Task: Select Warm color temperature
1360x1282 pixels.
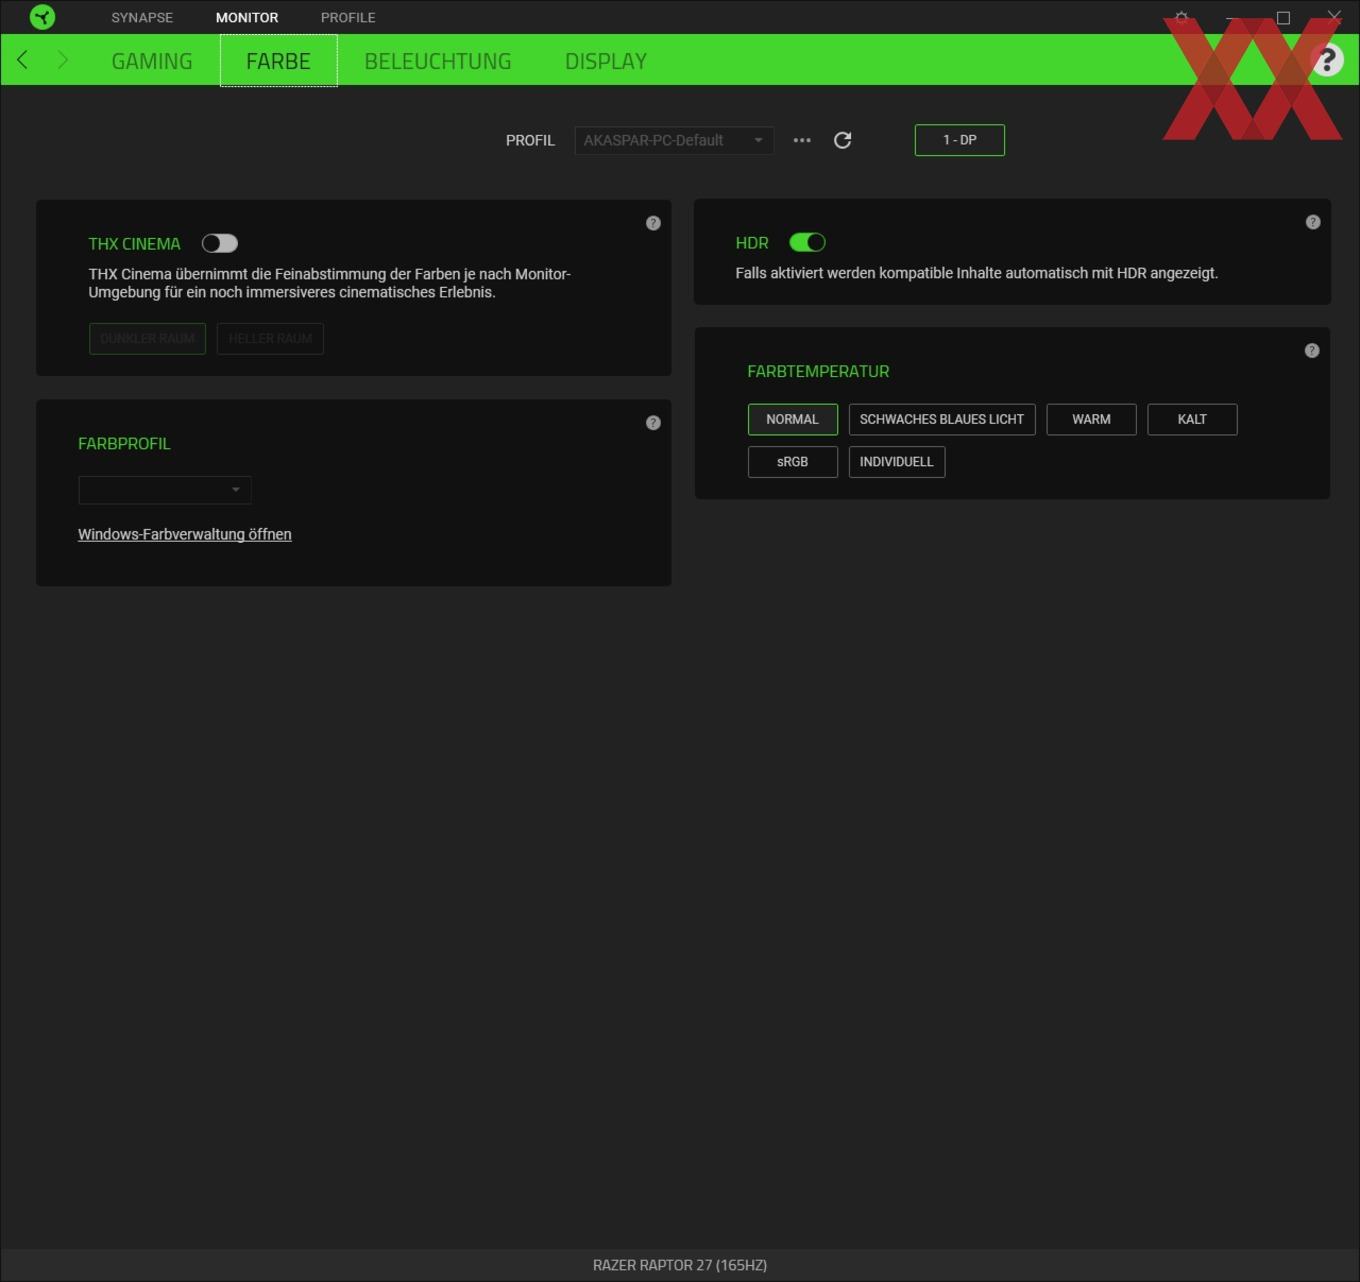Action: tap(1092, 420)
